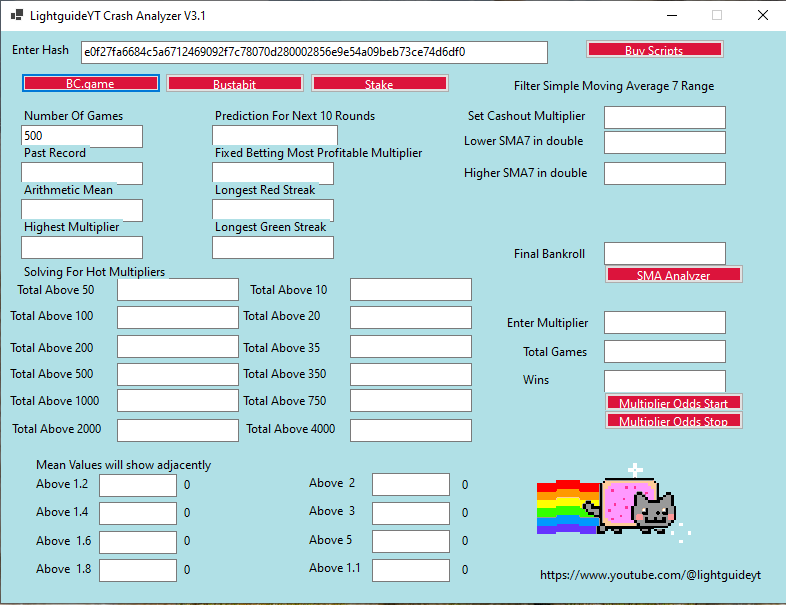Viewport: 786px width, 605px height.
Task: Select the BC.game button
Action: click(x=90, y=83)
